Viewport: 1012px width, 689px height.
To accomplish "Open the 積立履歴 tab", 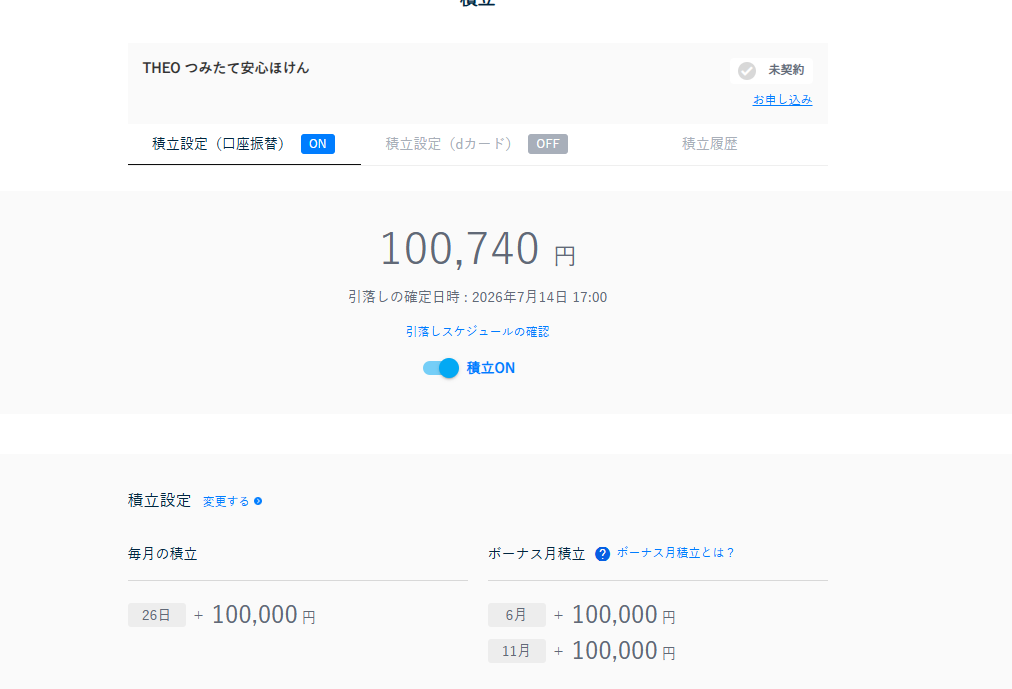I will coord(710,144).
